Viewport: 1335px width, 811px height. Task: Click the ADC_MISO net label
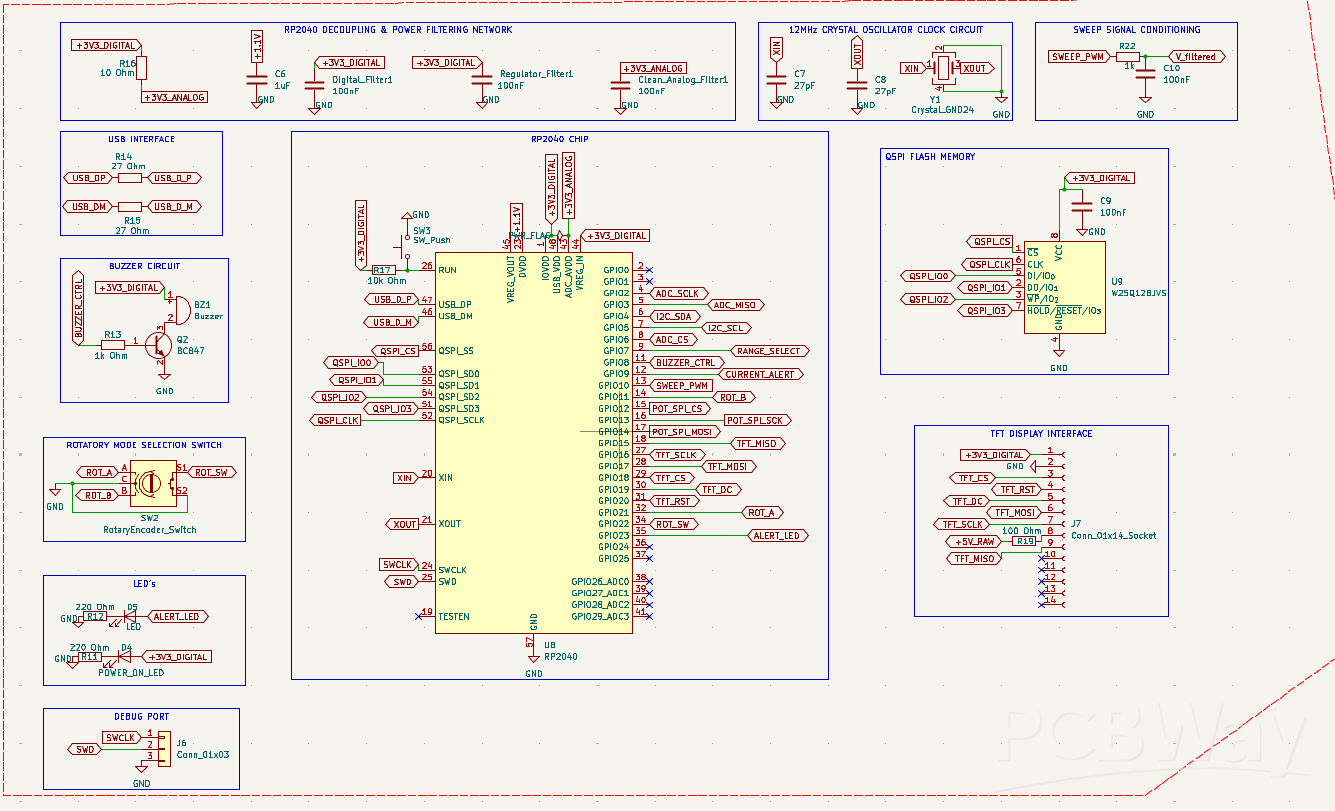(736, 305)
